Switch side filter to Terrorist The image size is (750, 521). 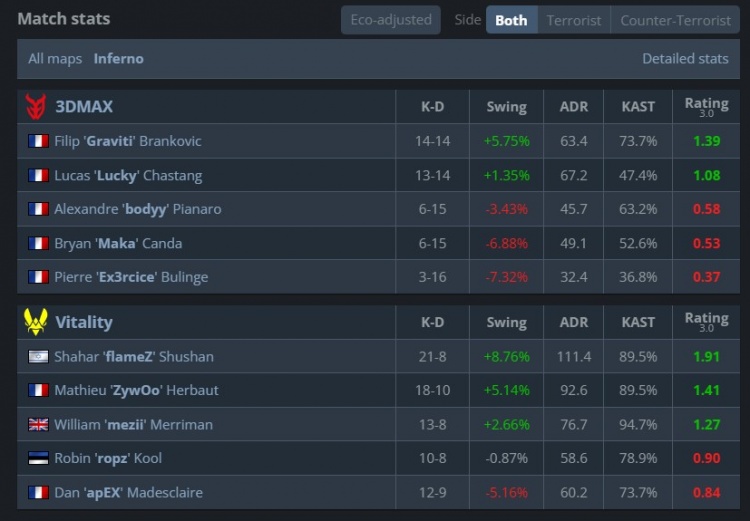(574, 20)
